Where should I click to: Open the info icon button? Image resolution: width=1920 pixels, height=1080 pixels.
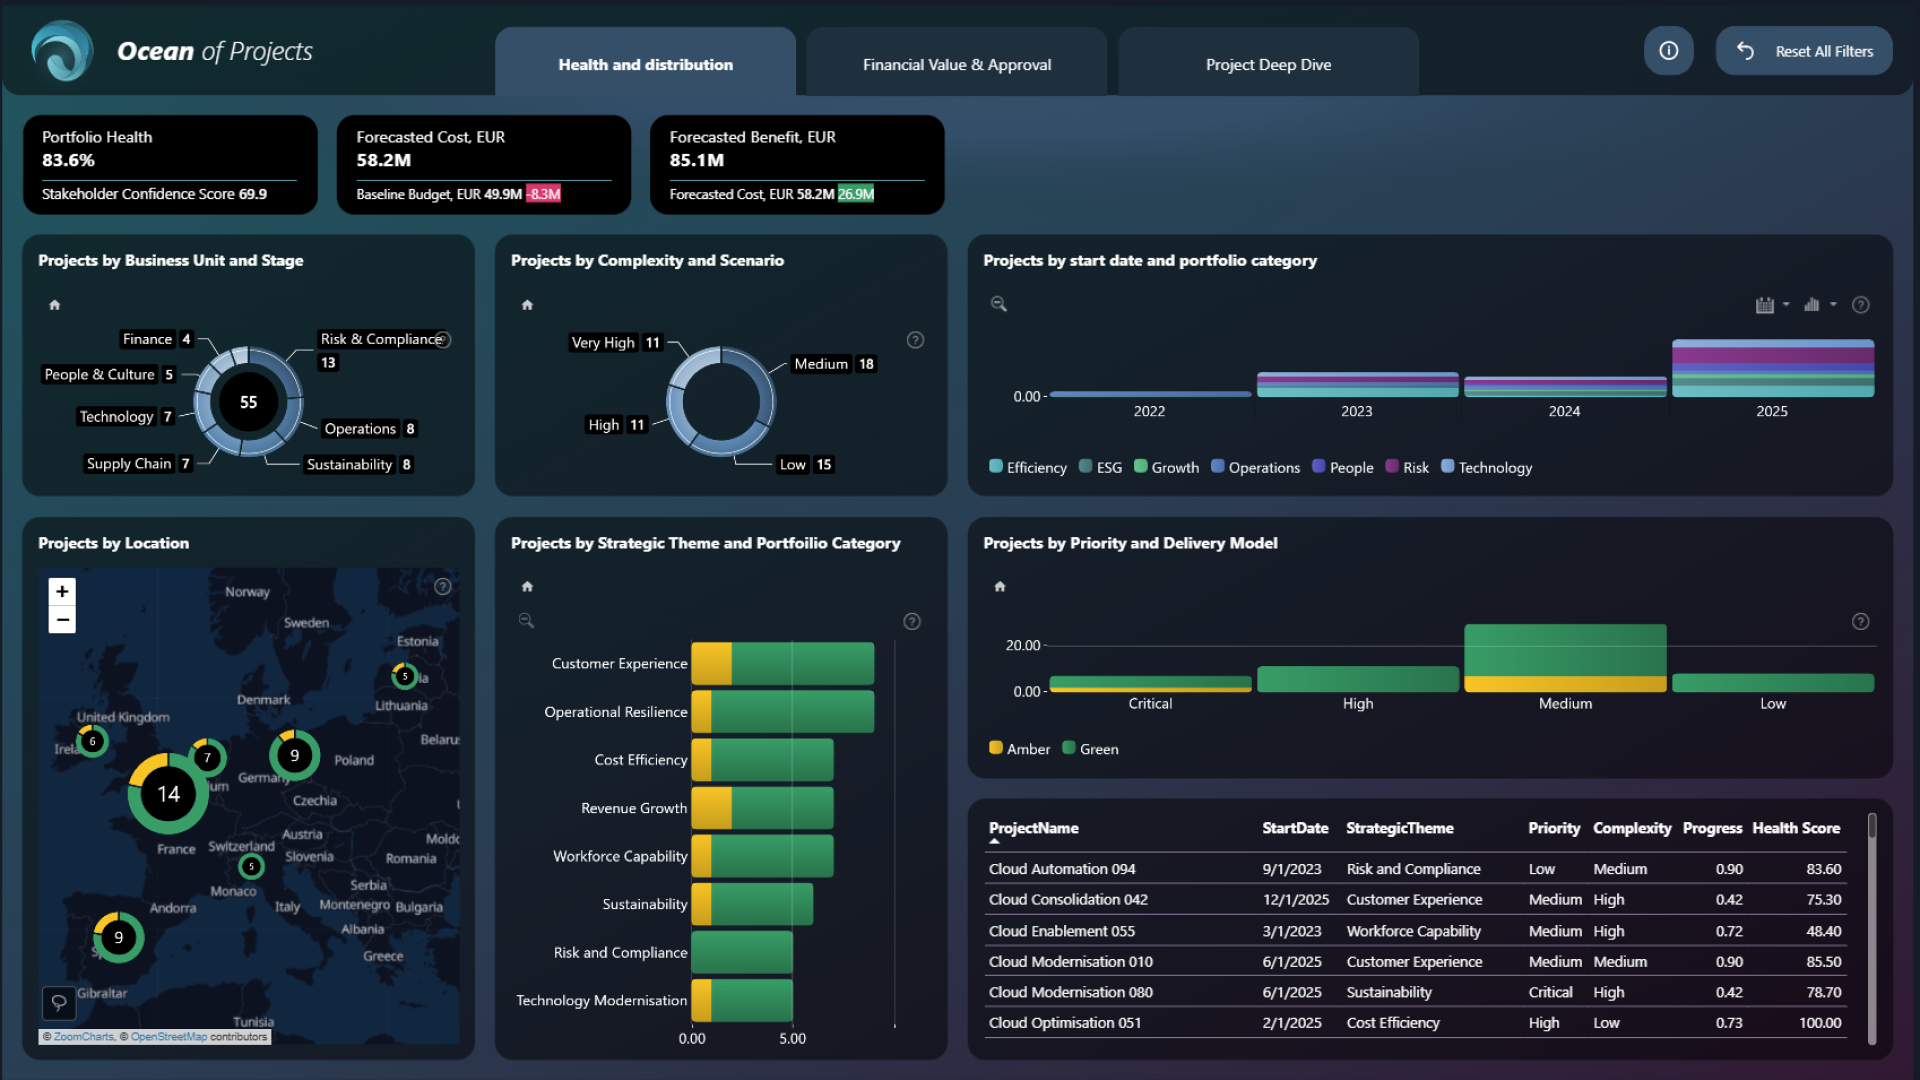click(x=1669, y=51)
